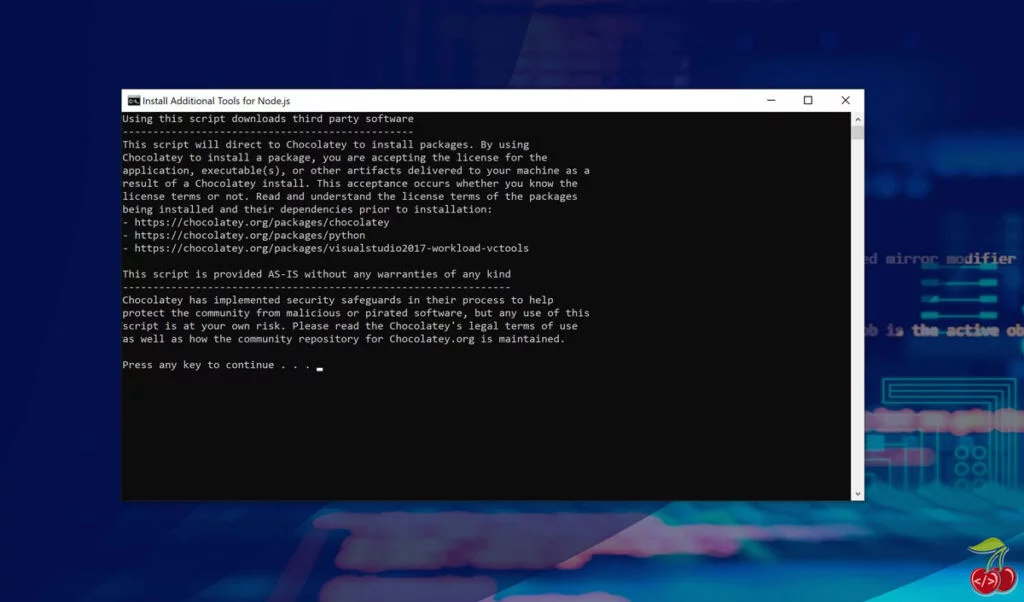Click the line starting "protect the community from malicious"

(356, 313)
